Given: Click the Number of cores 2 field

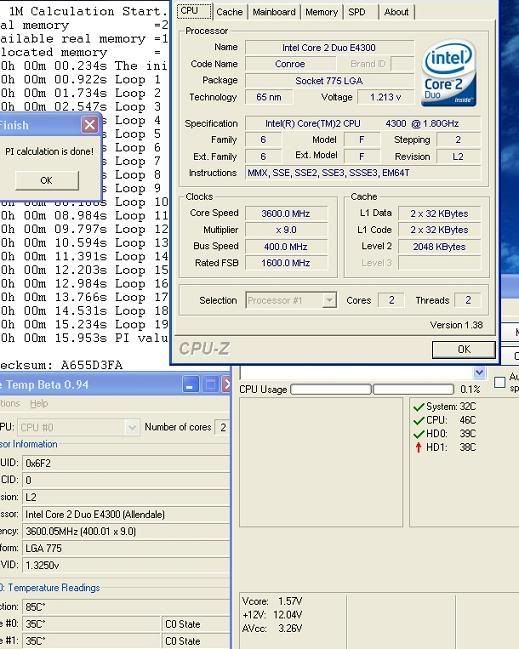Looking at the screenshot, I should [223, 427].
